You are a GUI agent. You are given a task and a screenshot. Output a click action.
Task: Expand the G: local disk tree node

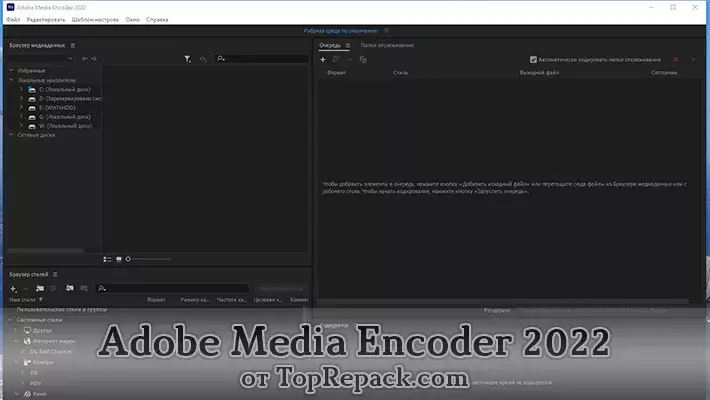coord(21,116)
